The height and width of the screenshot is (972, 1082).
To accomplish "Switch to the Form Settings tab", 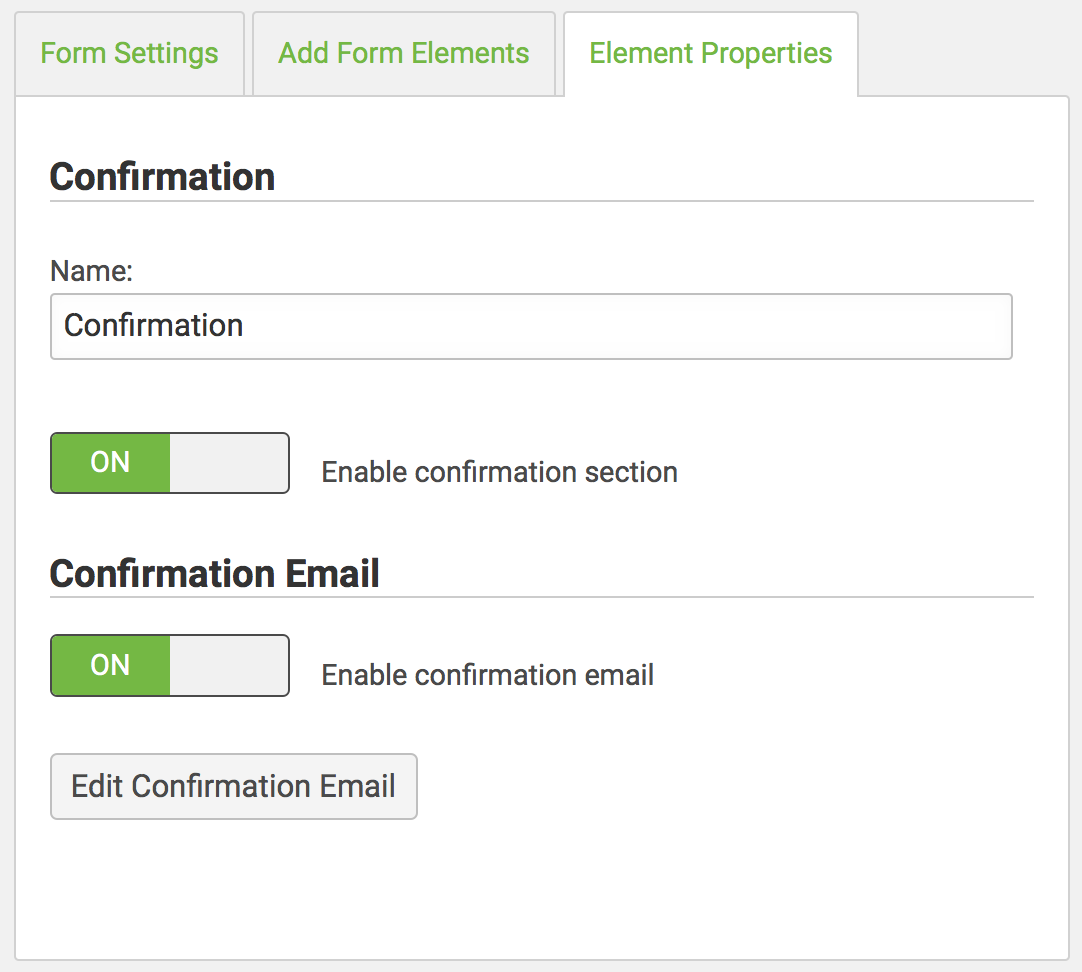I will tap(130, 53).
